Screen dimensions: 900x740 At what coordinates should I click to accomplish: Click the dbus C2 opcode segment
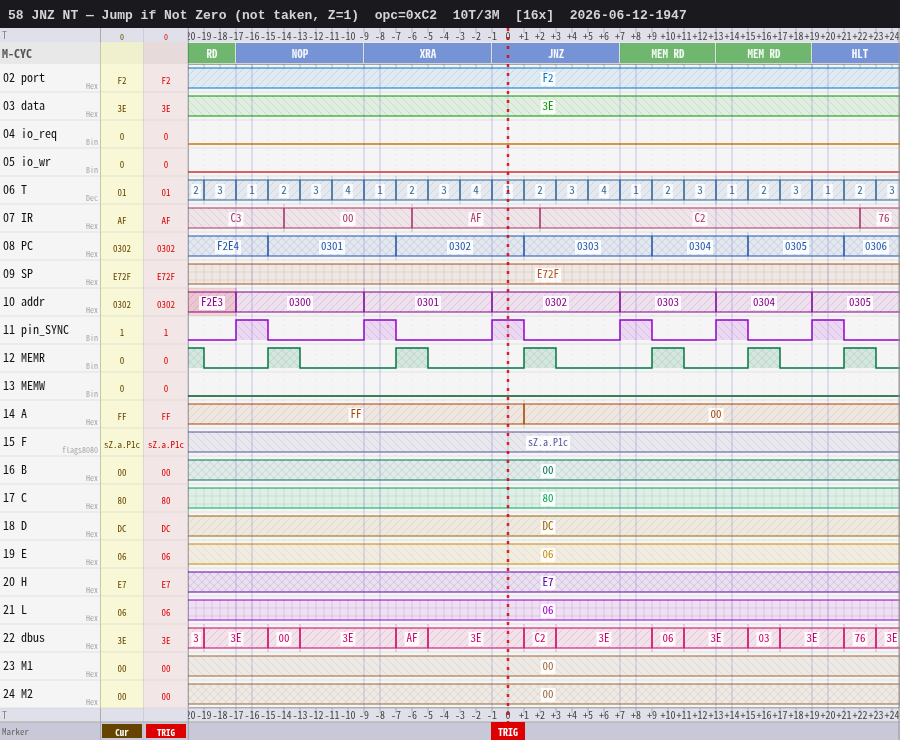[x=540, y=638]
